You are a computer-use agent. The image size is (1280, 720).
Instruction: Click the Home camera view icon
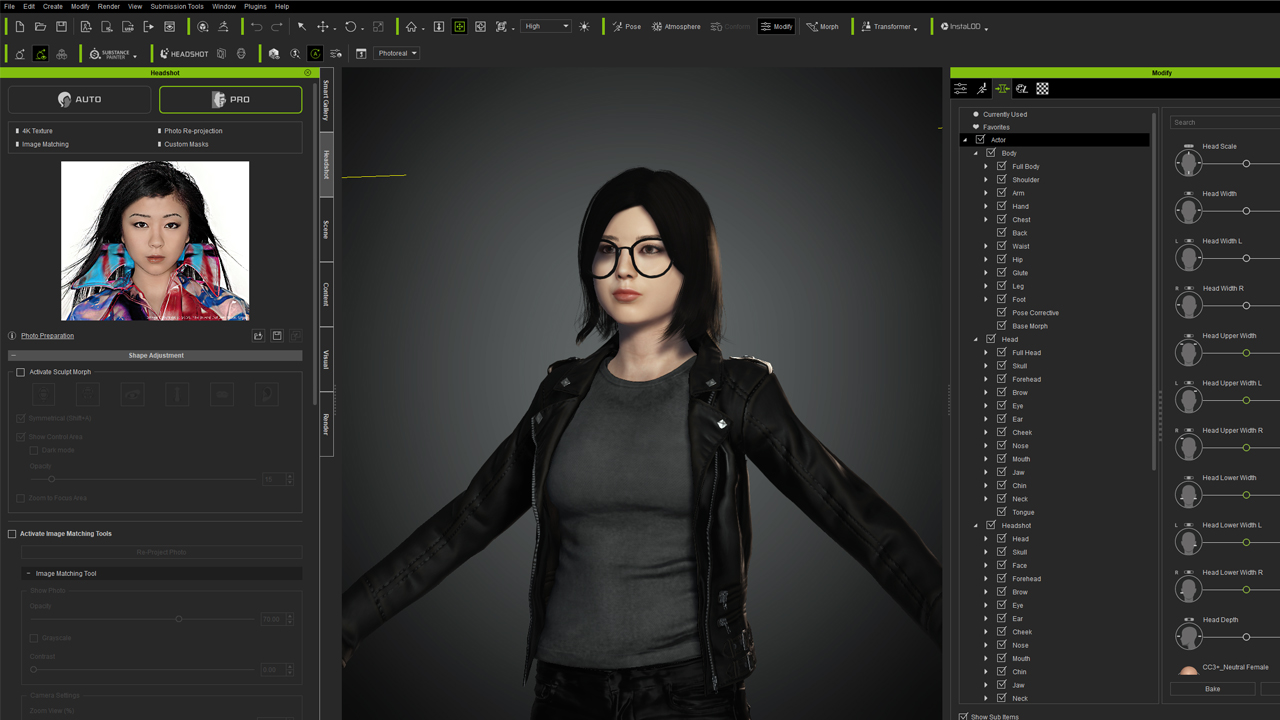pos(410,26)
